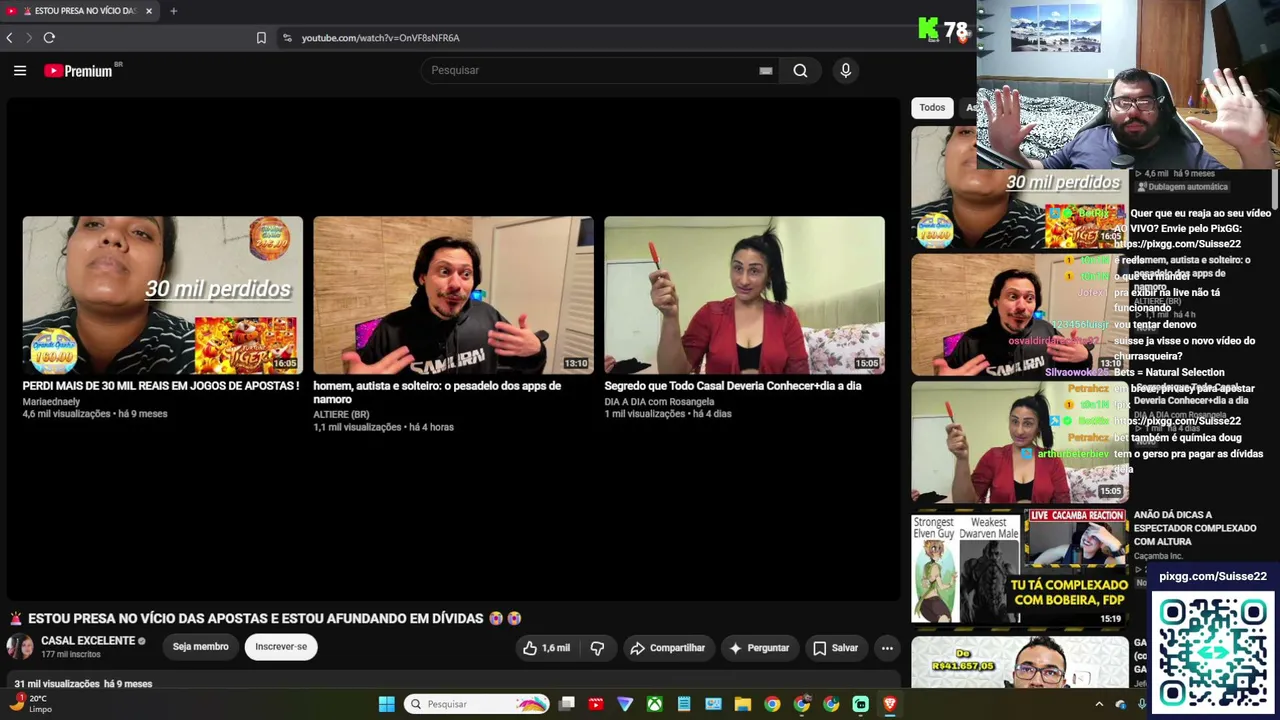Select the Todos filter chip
The image size is (1280, 720).
click(932, 108)
